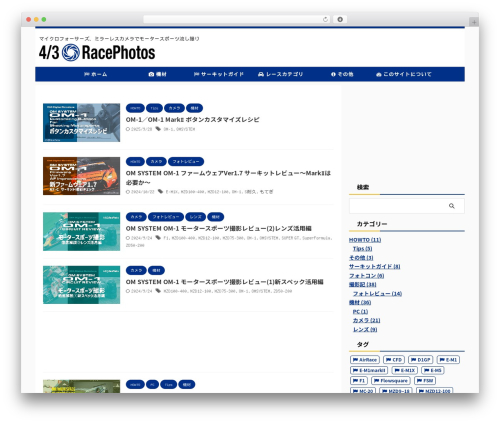Open the 機材 navigation menu
The height and width of the screenshot is (423, 500).
pyautogui.click(x=157, y=74)
